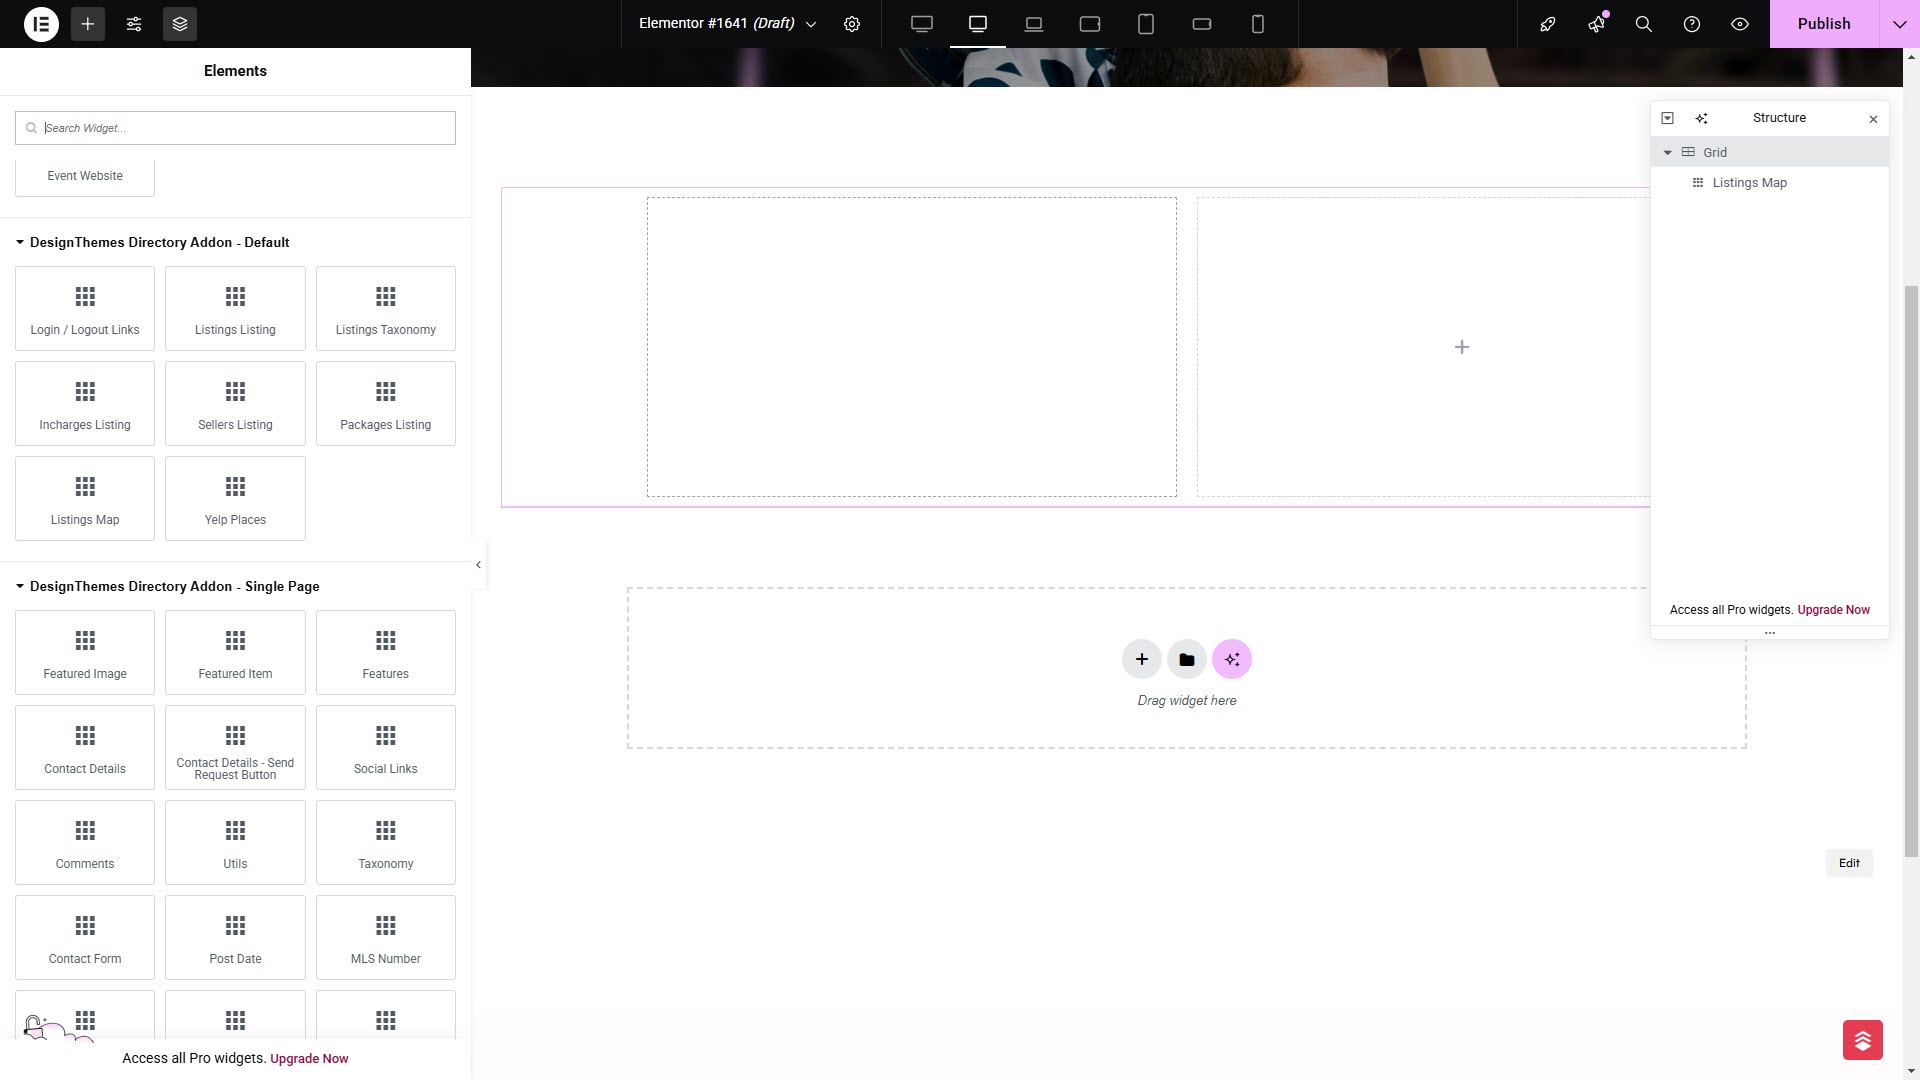Open the Publish options dropdown arrow

[x=1899, y=24]
